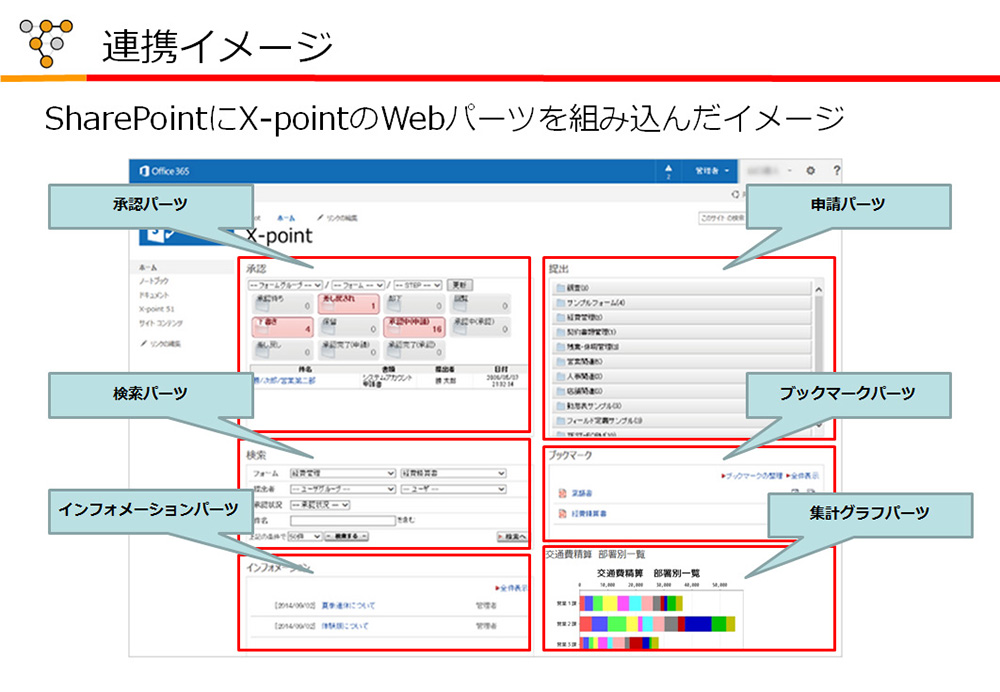Click the 差し戻され tile showing 1
The width and height of the screenshot is (1000, 692).
[348, 303]
